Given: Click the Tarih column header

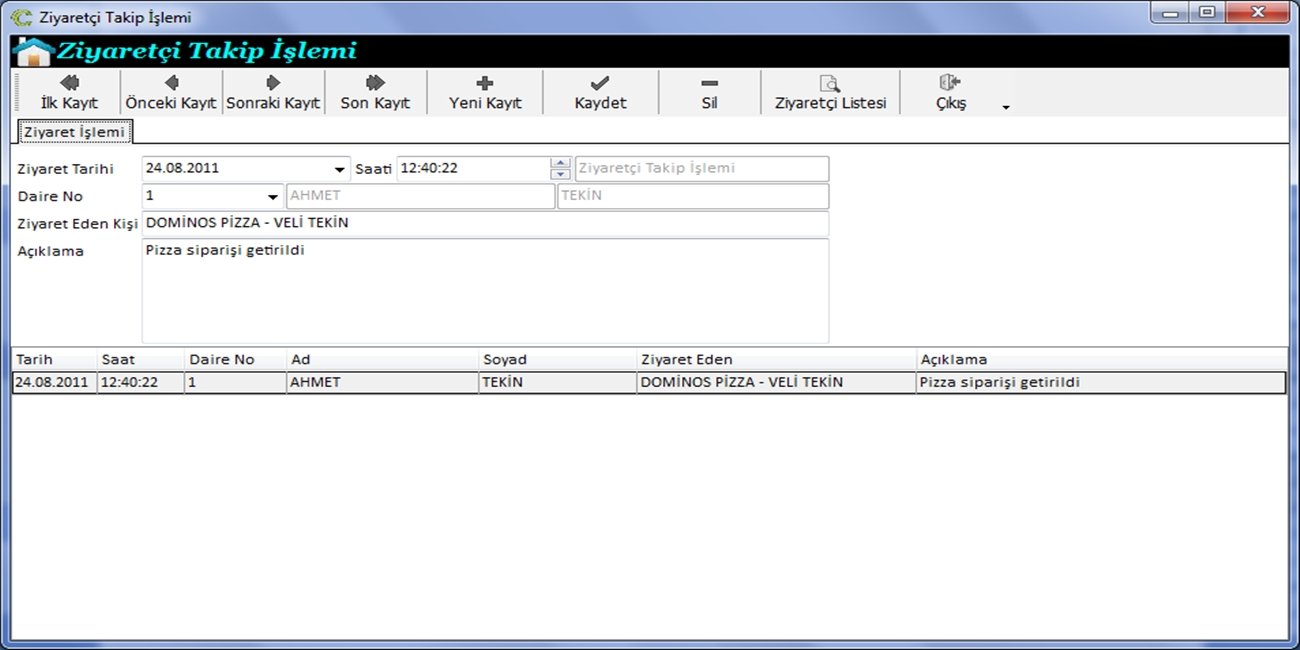Looking at the screenshot, I should (54, 360).
